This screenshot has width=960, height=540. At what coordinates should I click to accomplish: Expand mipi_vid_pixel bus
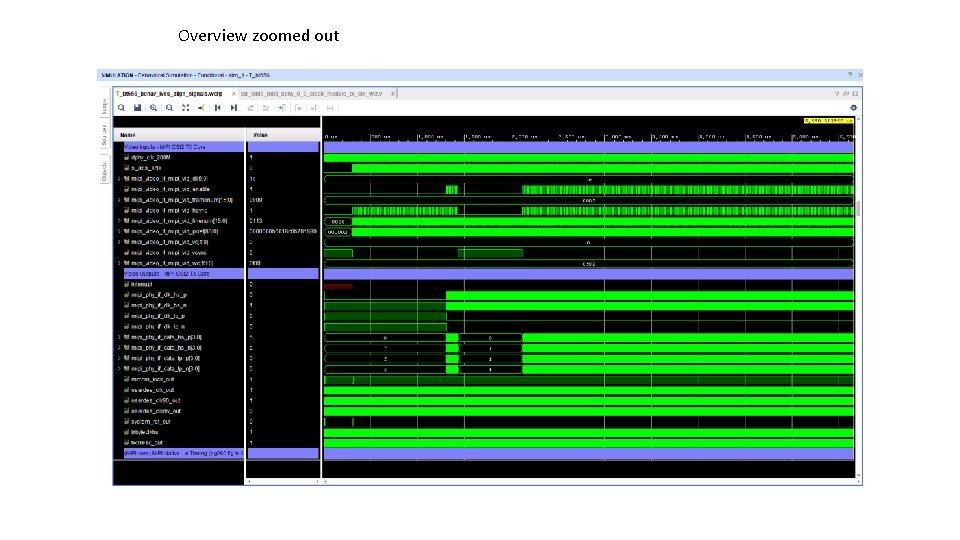pyautogui.click(x=119, y=231)
